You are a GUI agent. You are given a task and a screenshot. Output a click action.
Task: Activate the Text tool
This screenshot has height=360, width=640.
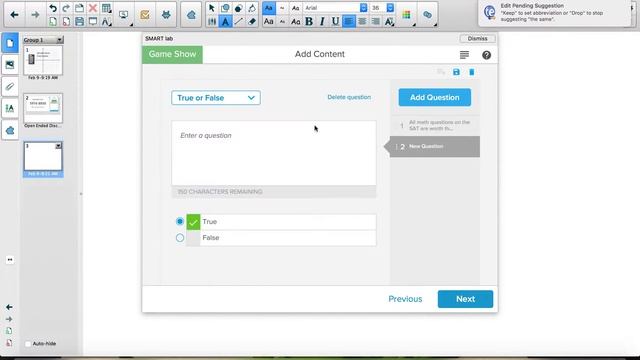pyautogui.click(x=225, y=22)
